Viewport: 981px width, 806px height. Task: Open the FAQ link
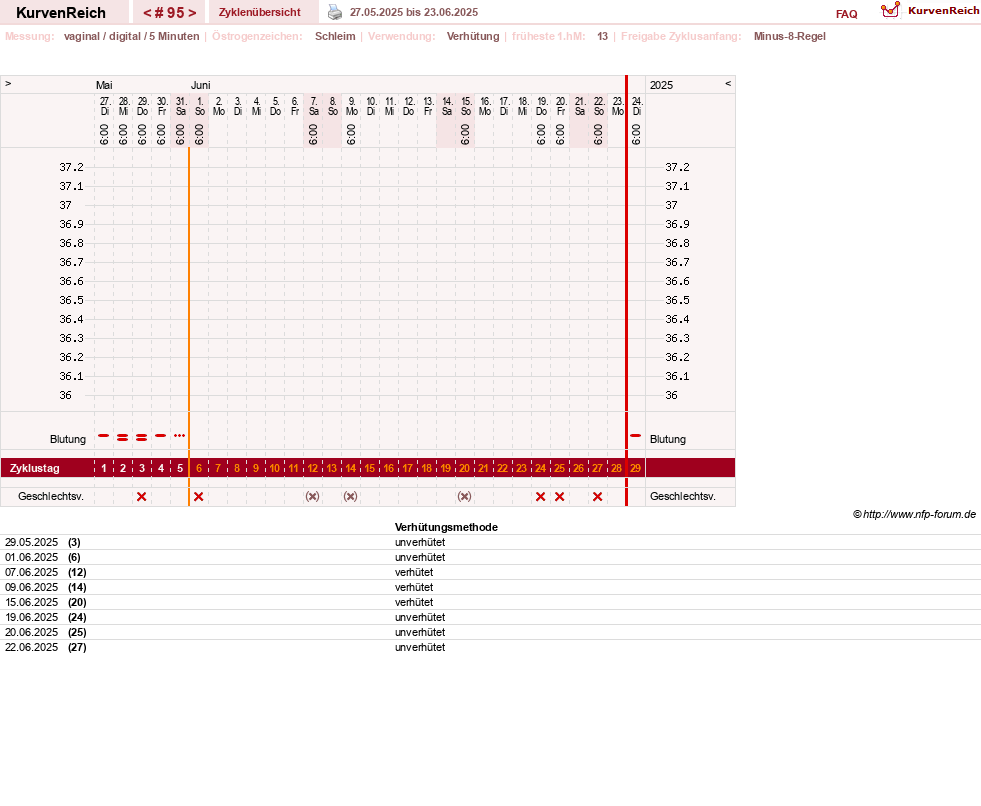[846, 14]
